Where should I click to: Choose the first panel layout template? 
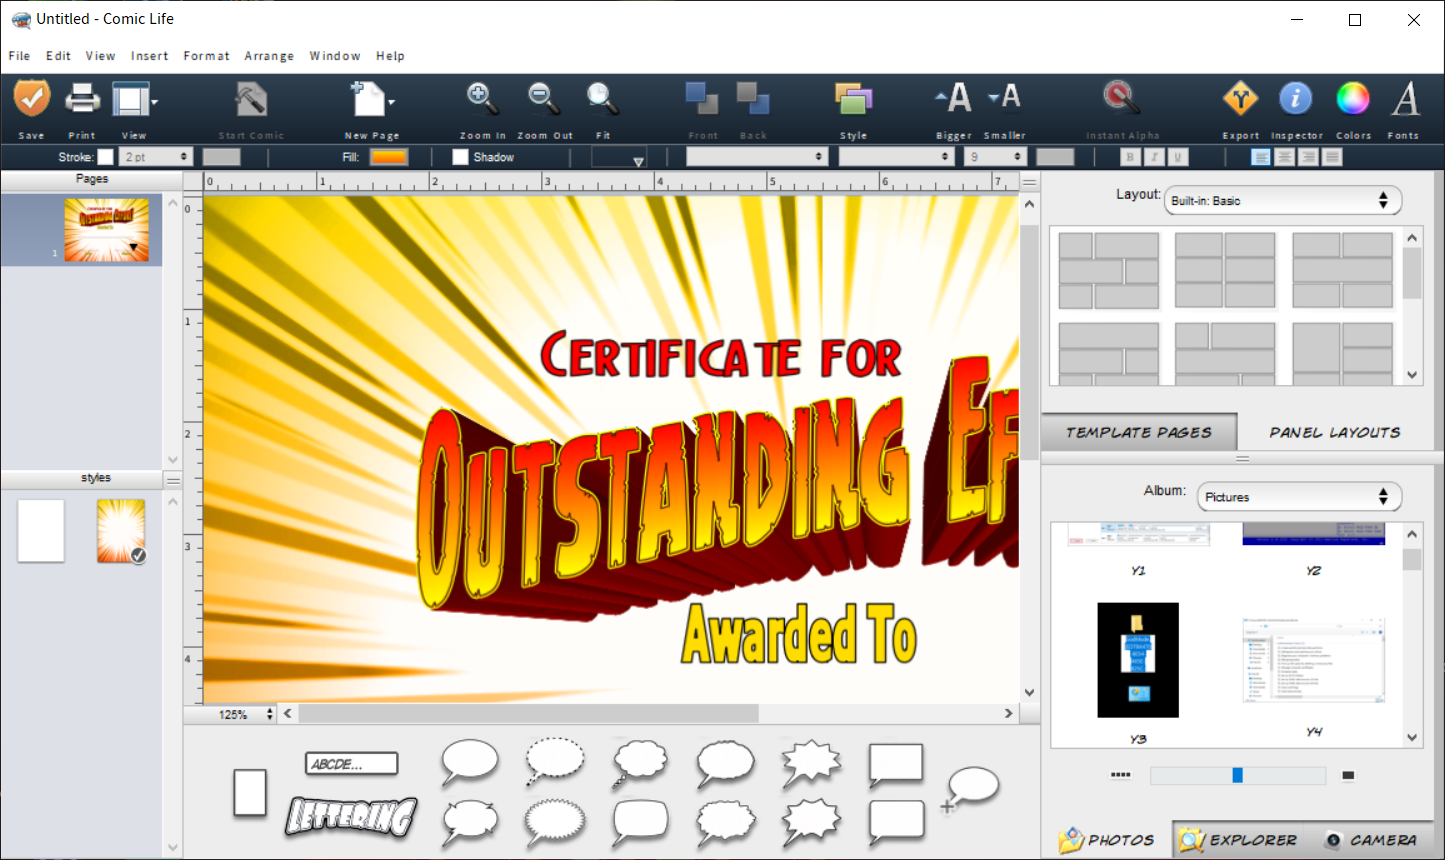1109,270
